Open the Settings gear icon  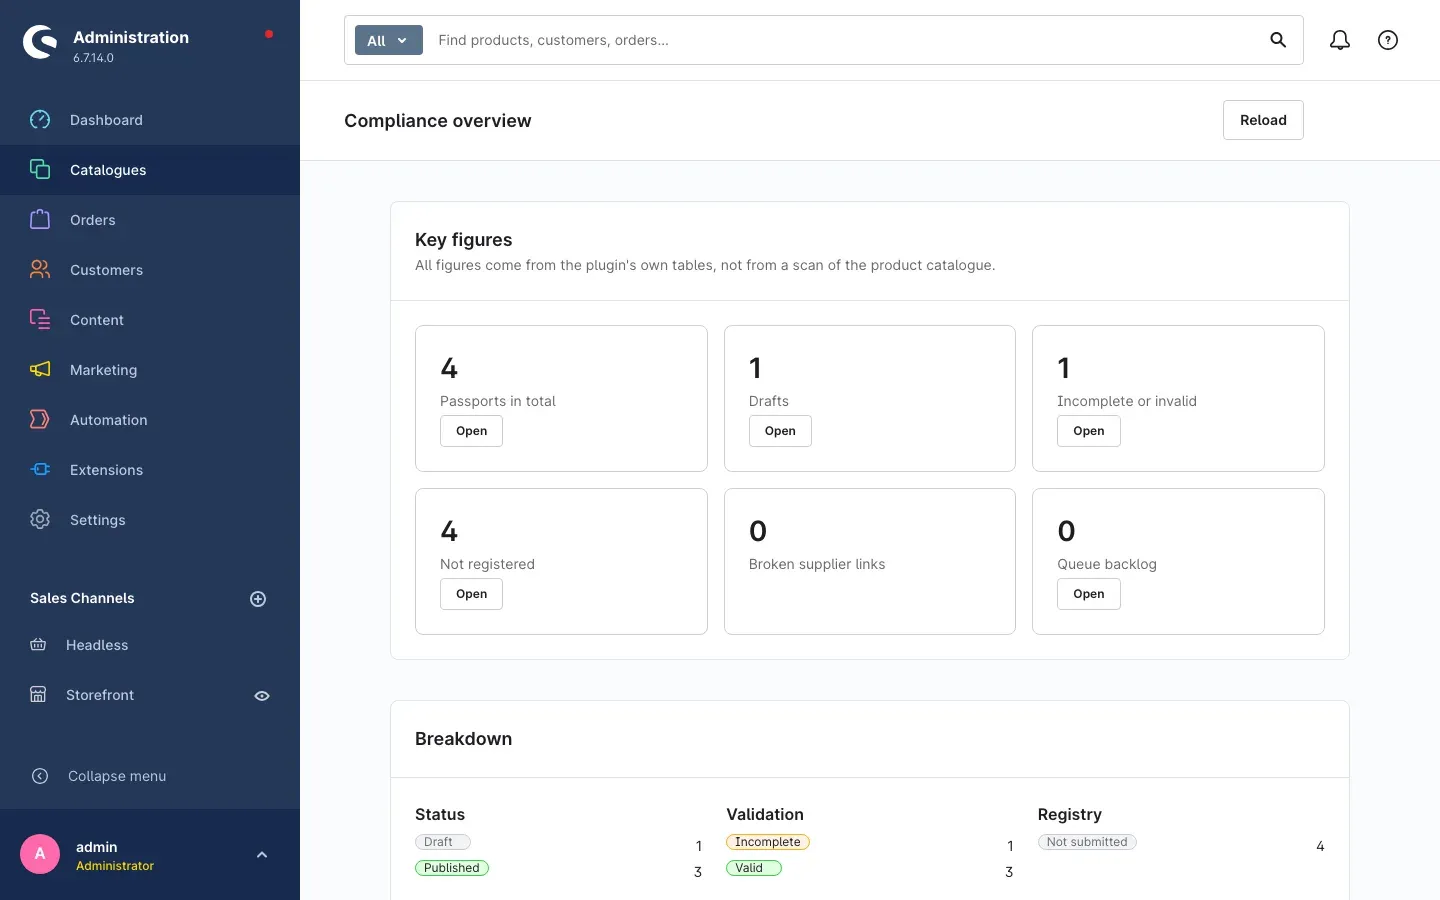[x=40, y=520]
